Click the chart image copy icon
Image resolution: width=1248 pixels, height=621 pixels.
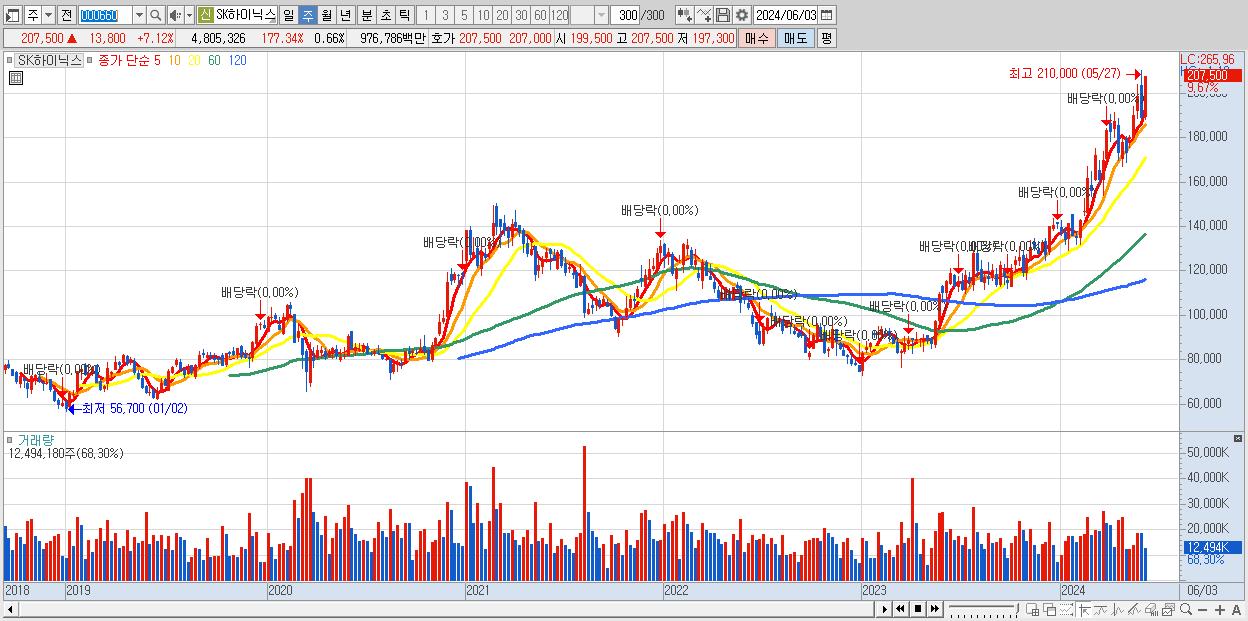1168,610
